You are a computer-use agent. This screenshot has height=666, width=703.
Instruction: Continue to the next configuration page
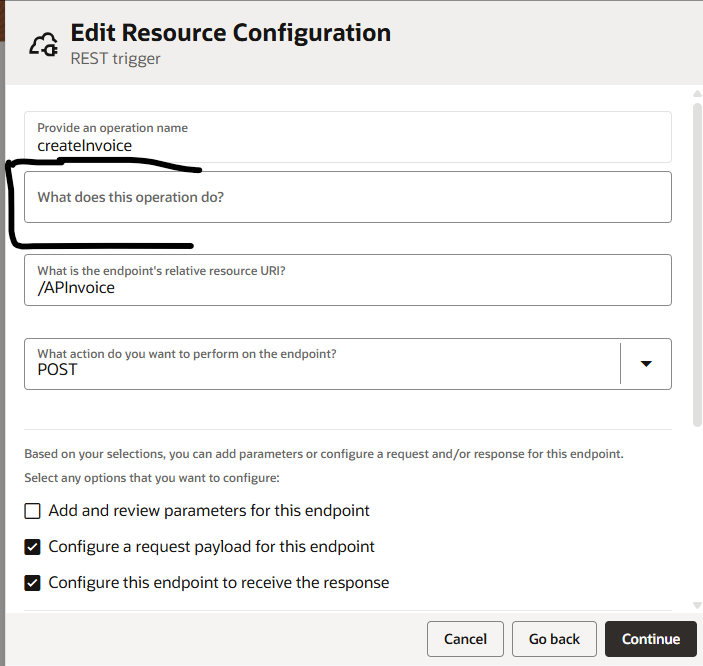[651, 639]
